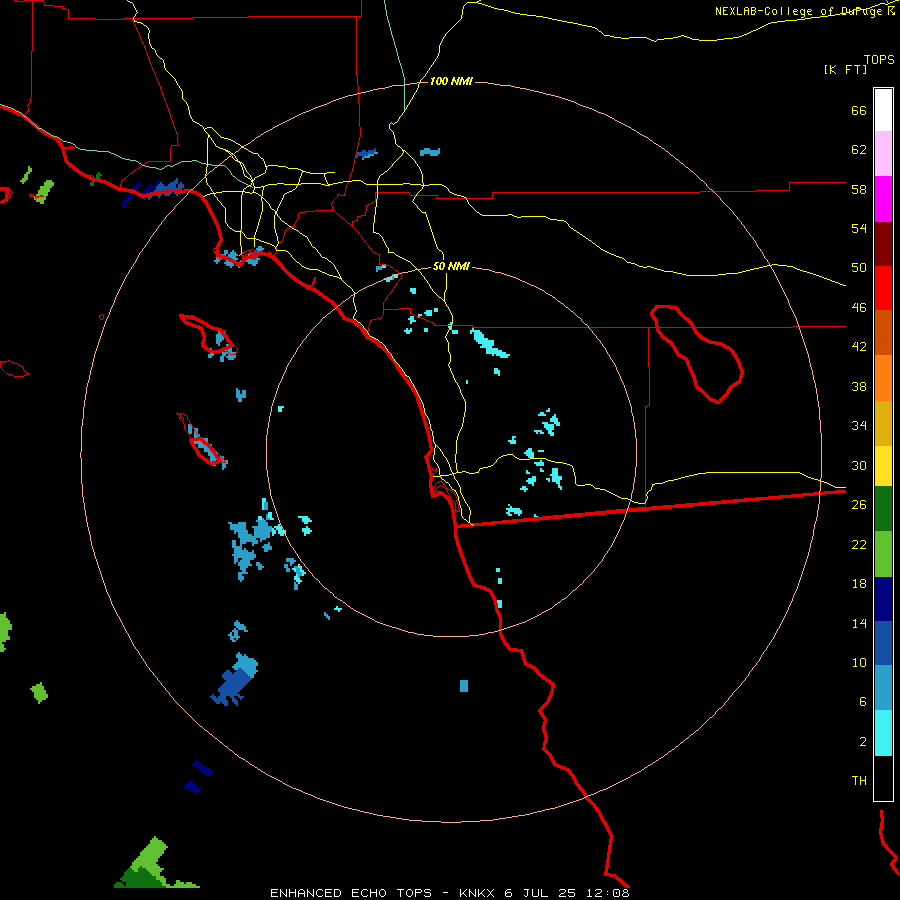Click the navy 22 kft legend swatch

[883, 599]
